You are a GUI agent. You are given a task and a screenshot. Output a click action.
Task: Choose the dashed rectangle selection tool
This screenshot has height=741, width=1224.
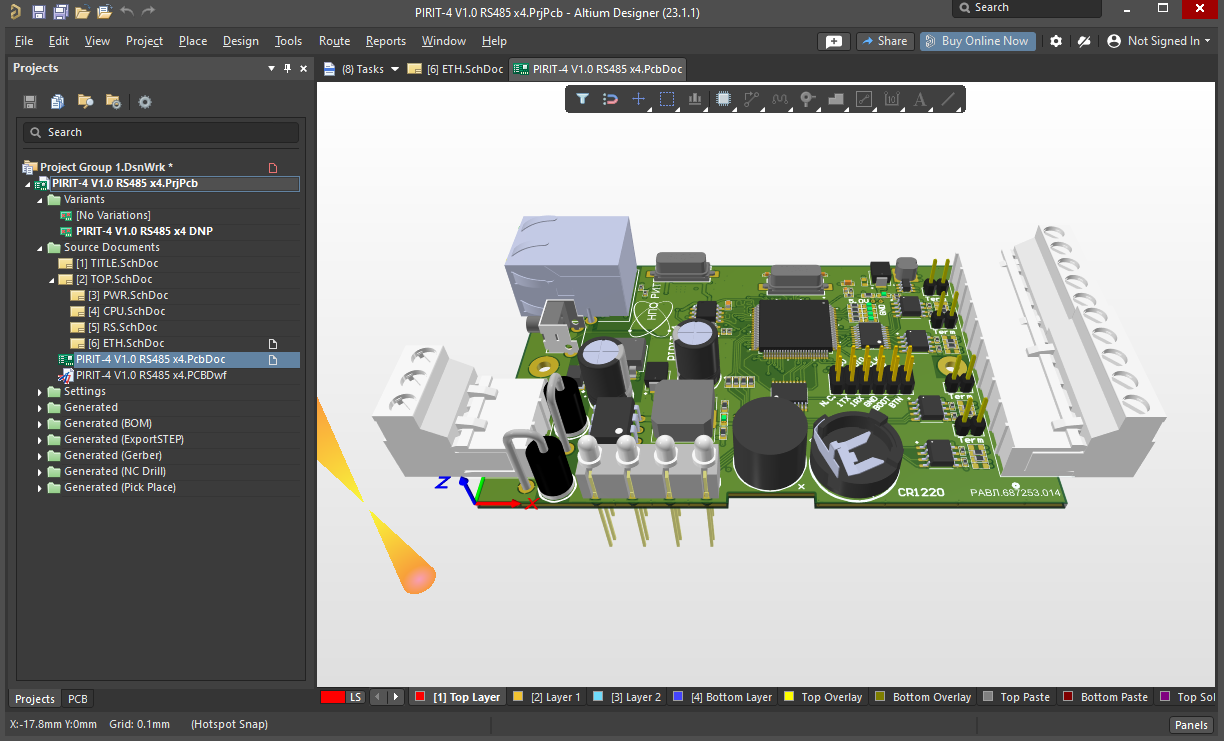click(667, 99)
